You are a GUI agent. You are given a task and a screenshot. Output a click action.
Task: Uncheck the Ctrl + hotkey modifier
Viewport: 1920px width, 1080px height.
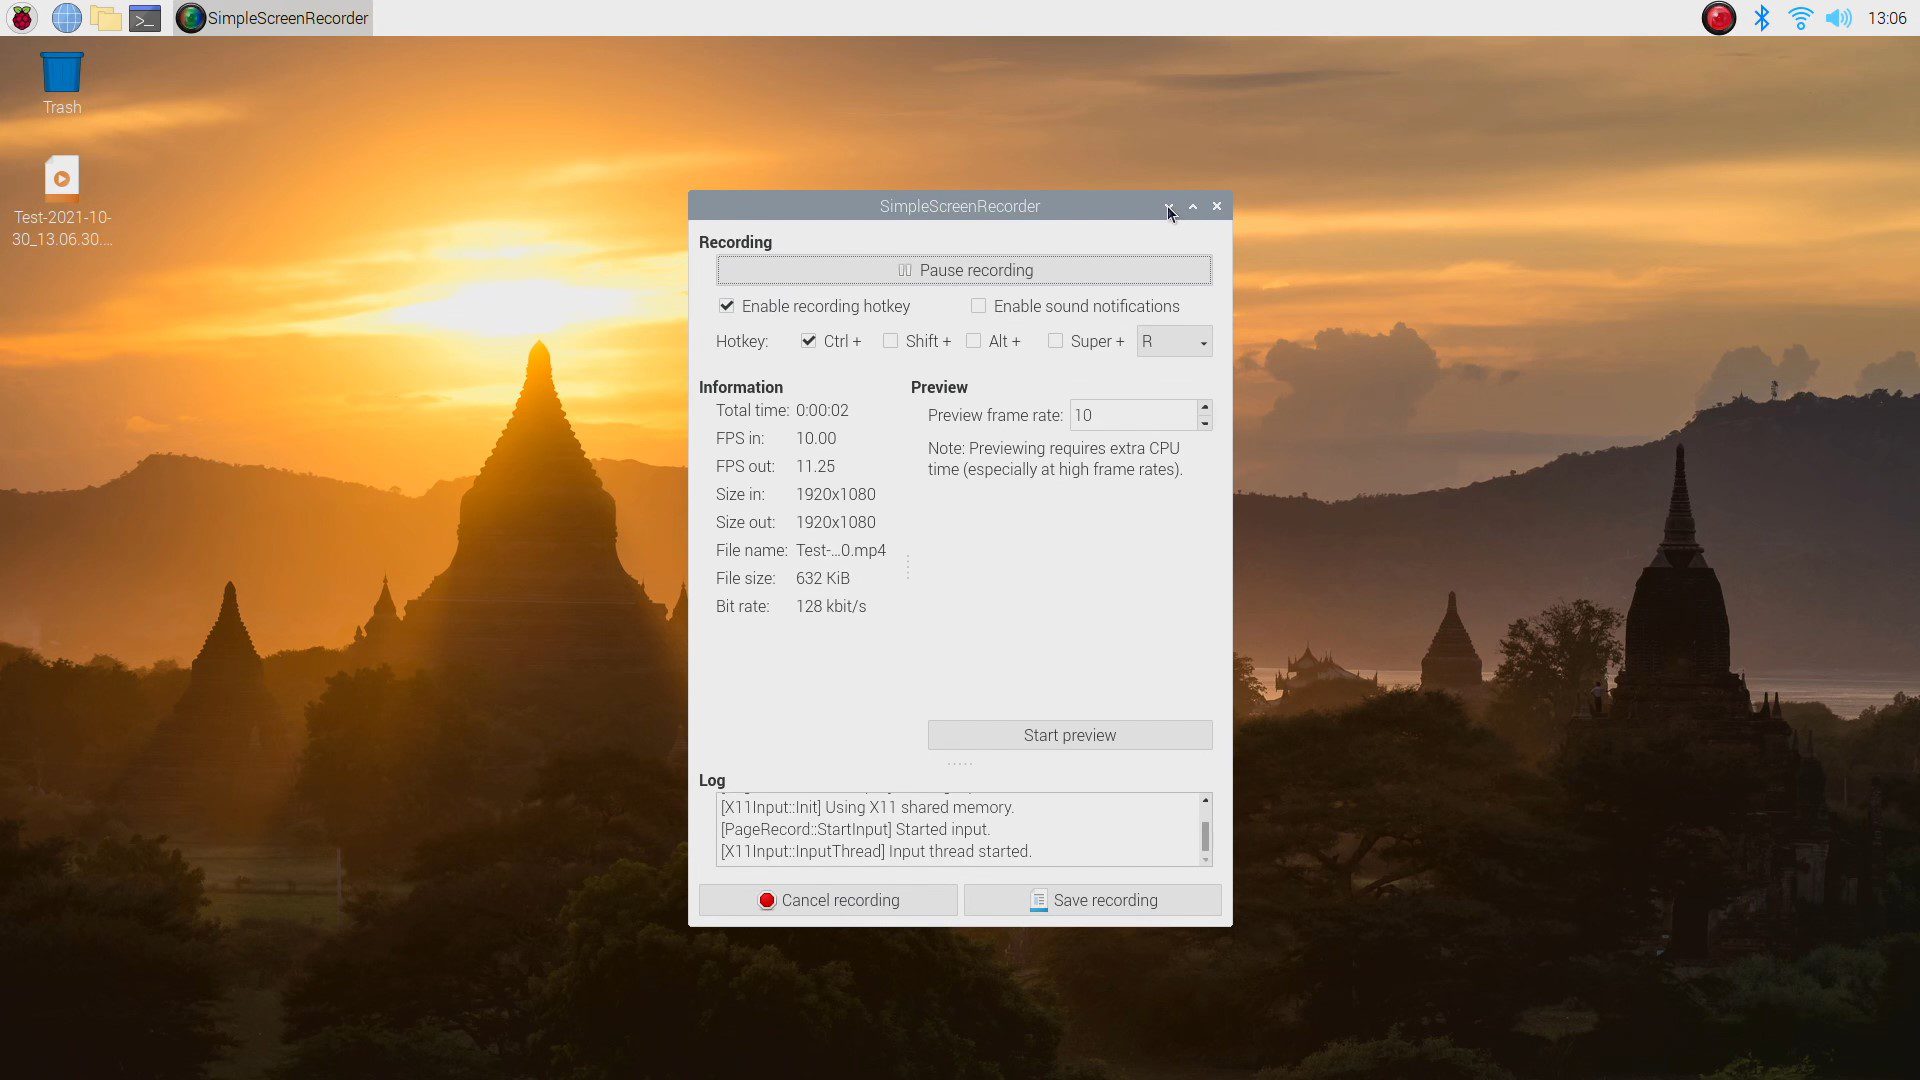pyautogui.click(x=808, y=341)
